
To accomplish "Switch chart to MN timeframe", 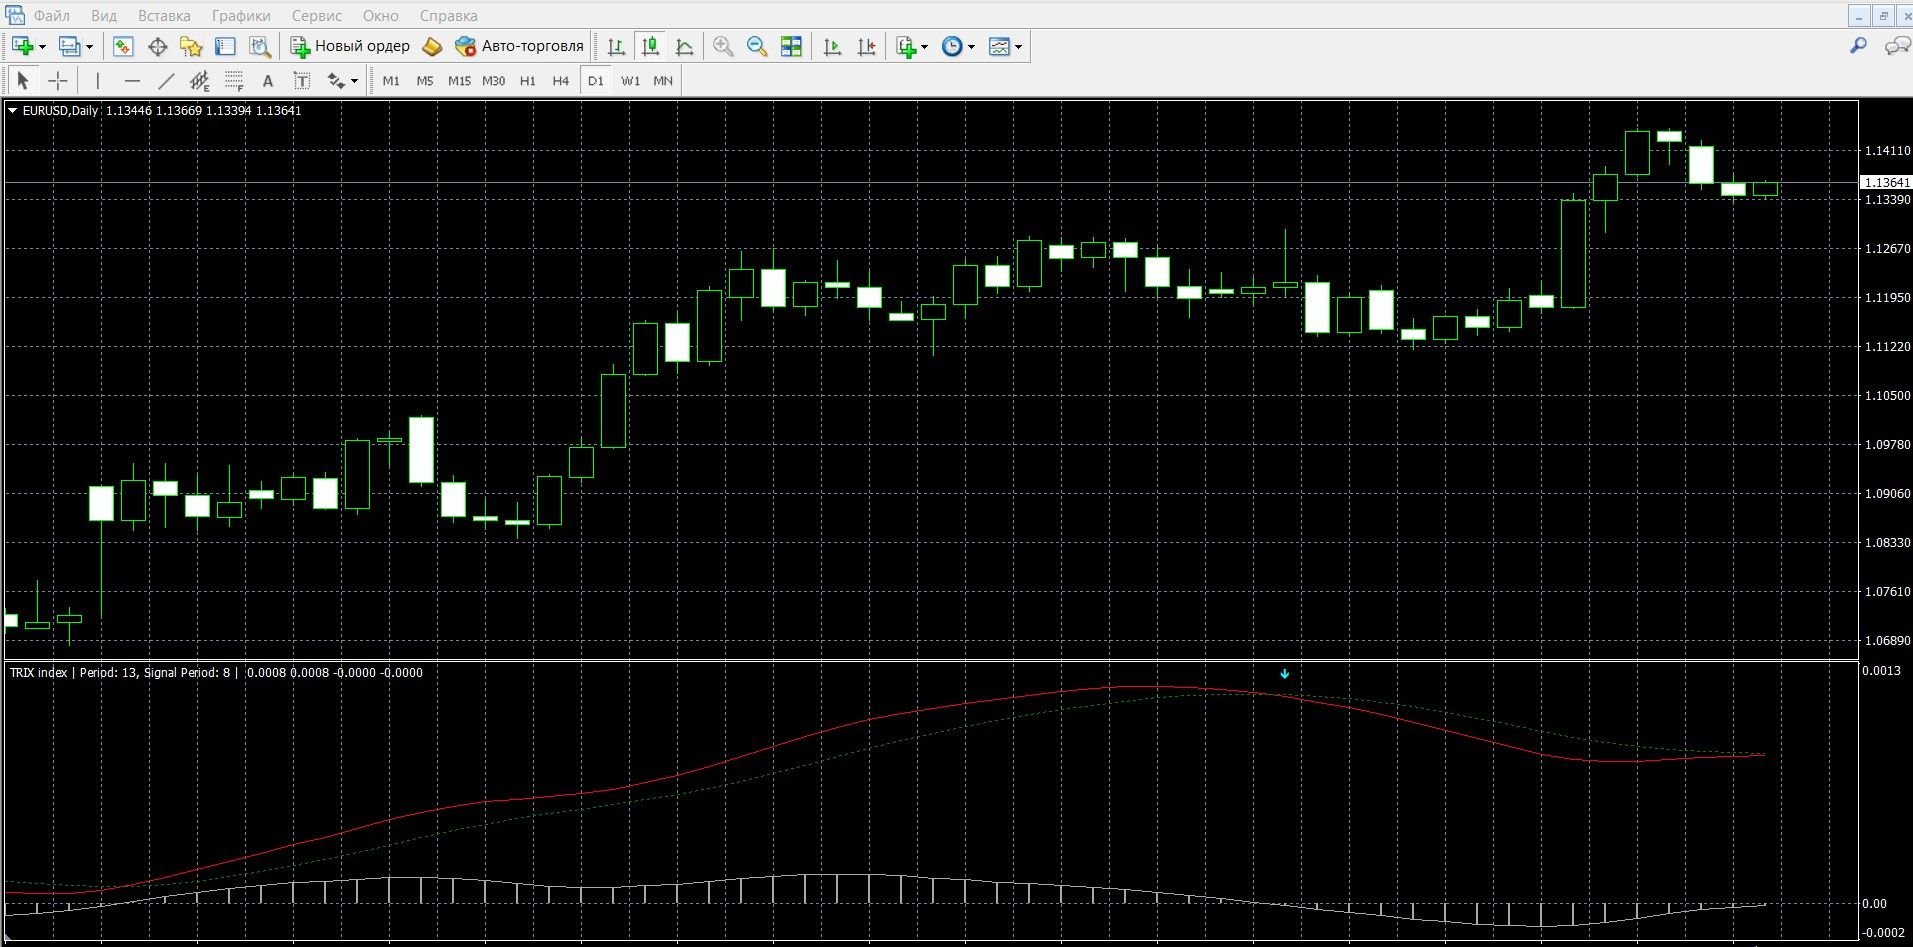I will [x=663, y=80].
